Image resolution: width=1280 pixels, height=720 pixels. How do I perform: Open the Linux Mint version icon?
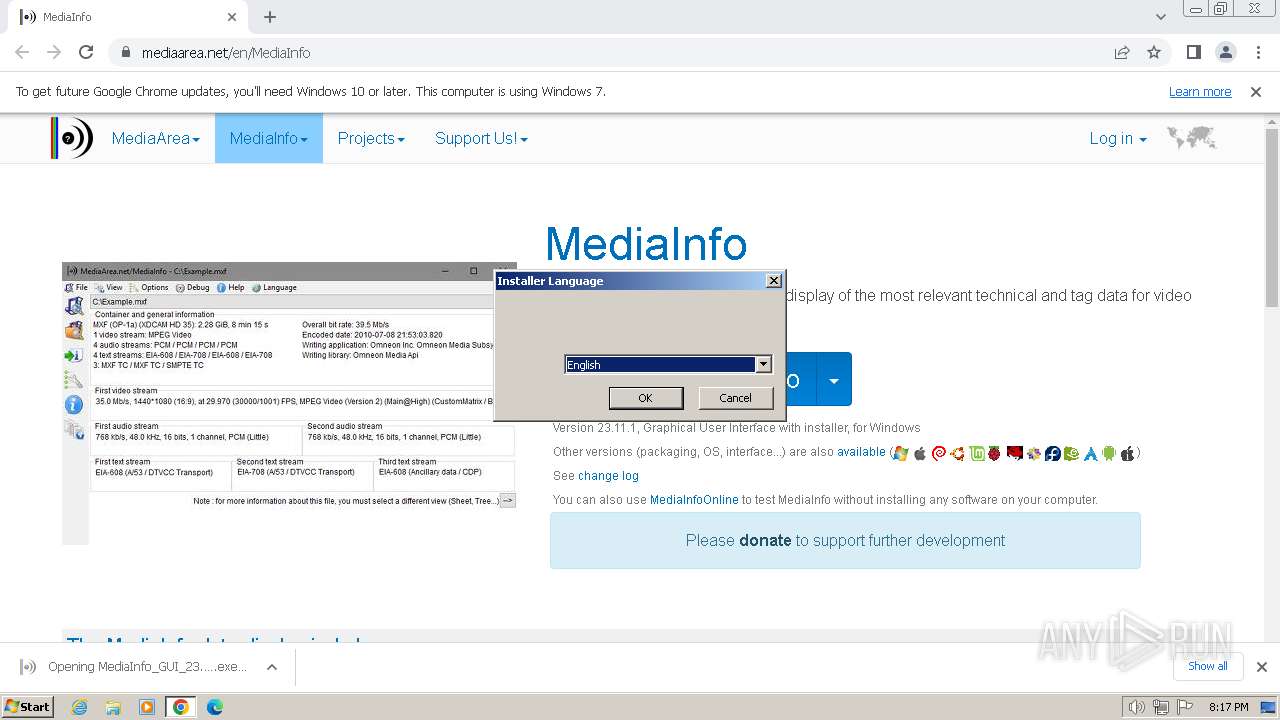tap(976, 453)
